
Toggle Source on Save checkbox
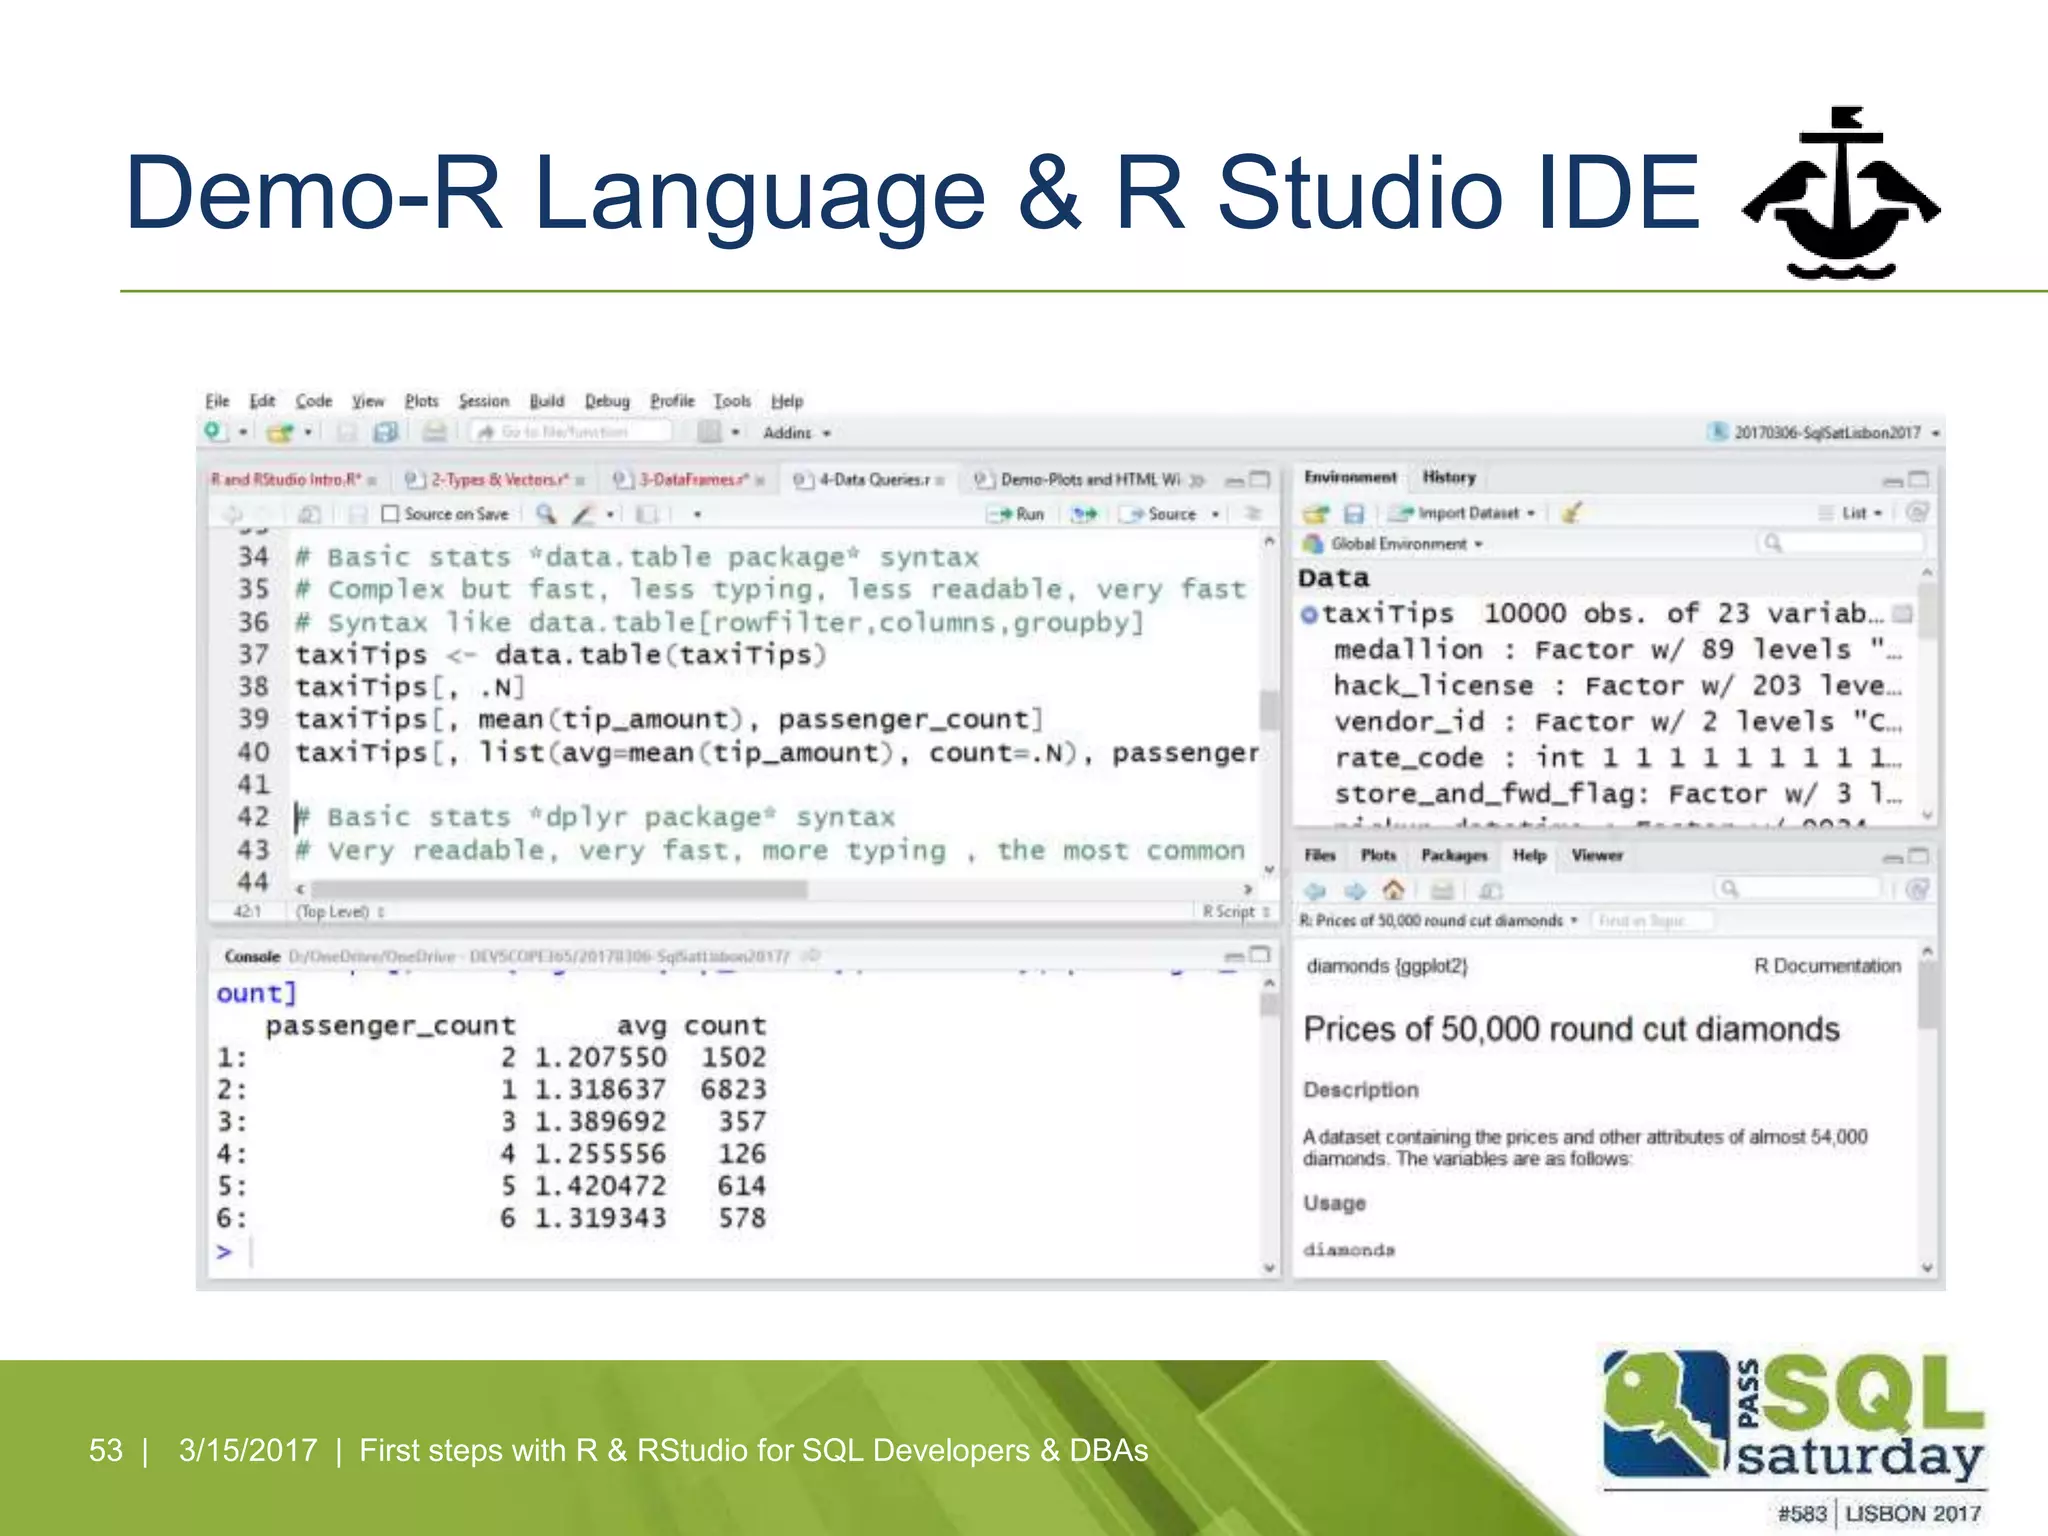(391, 514)
